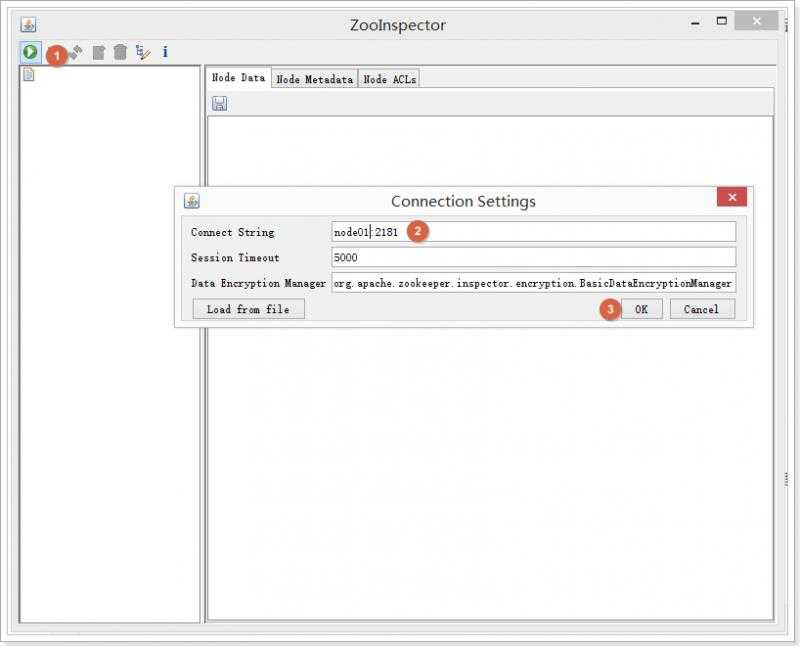Click the Save disk icon in Node Data

click(x=219, y=104)
